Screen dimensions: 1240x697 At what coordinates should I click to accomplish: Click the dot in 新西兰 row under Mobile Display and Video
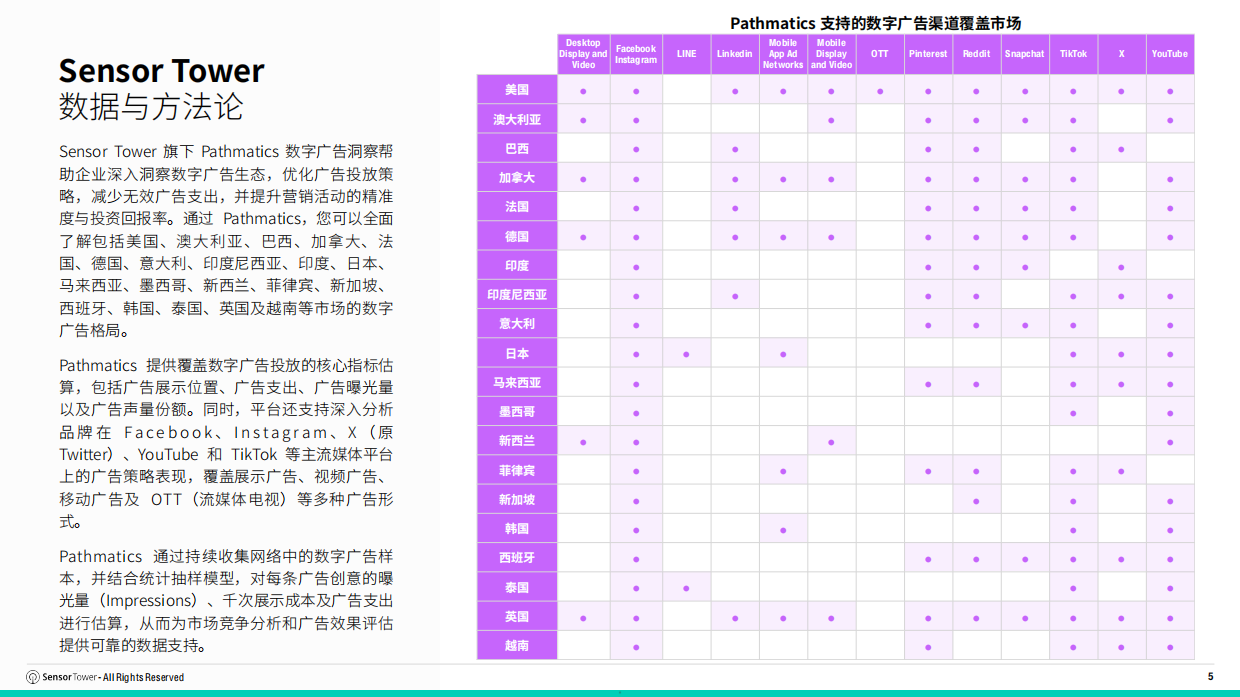(x=831, y=442)
